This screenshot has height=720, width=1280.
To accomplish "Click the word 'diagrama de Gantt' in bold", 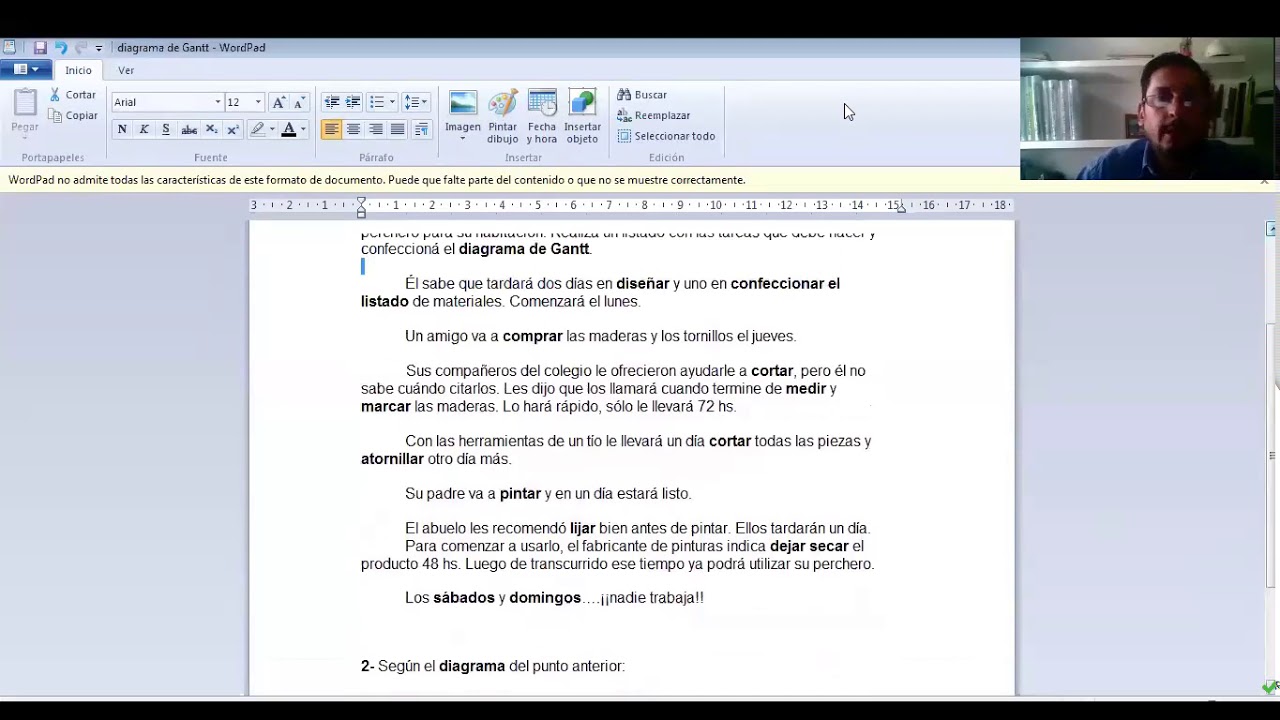I will click(524, 249).
